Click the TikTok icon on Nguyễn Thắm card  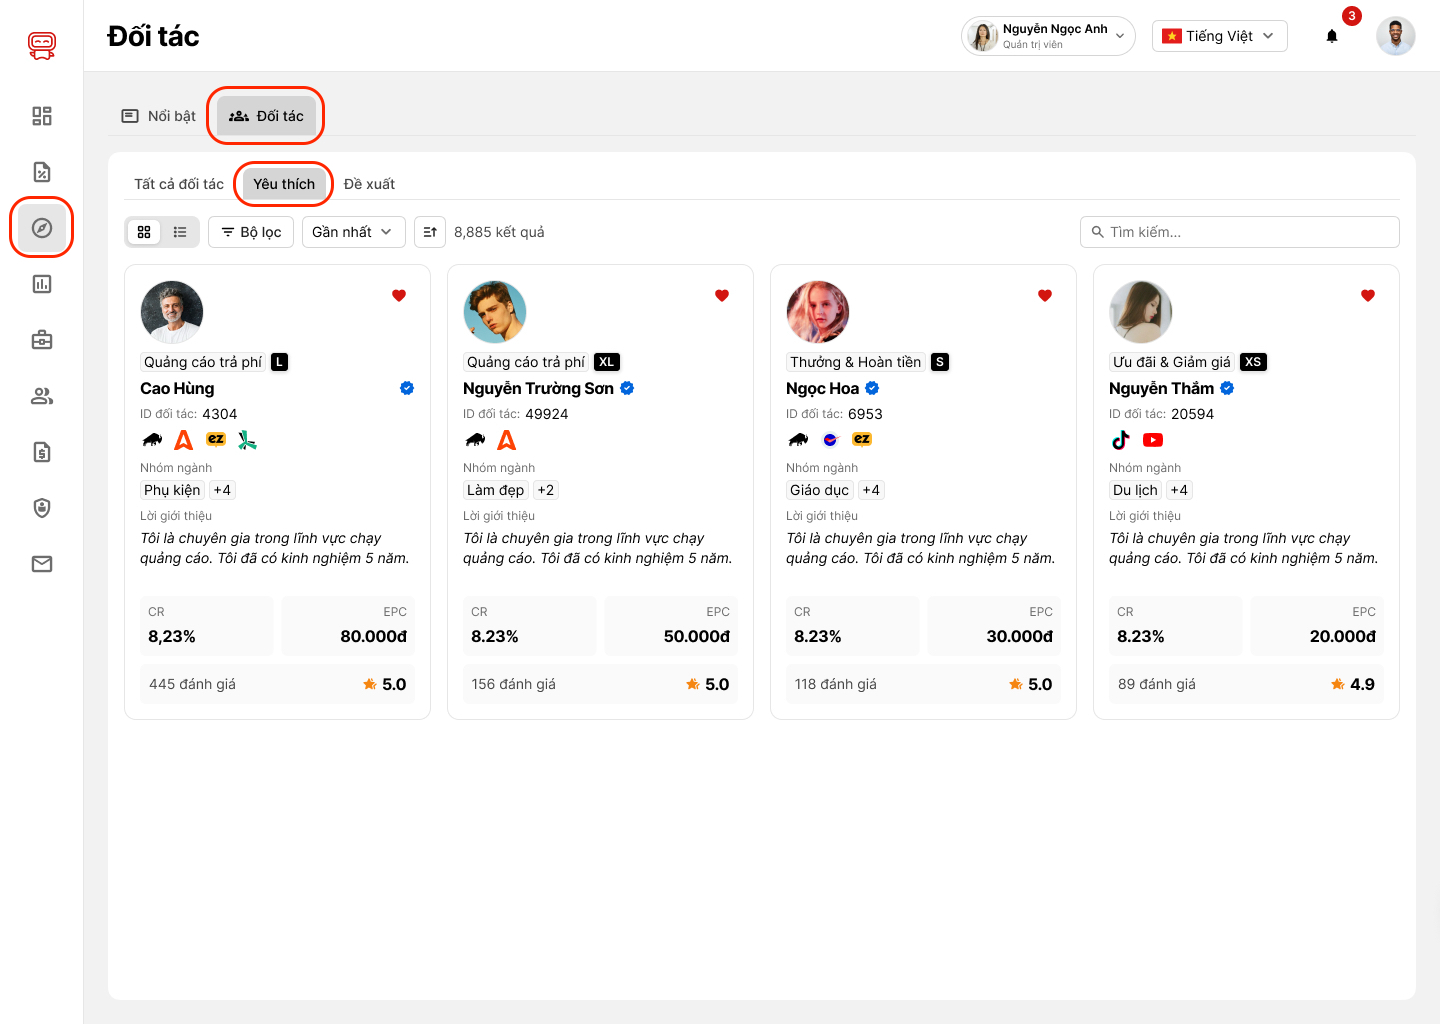click(1121, 440)
